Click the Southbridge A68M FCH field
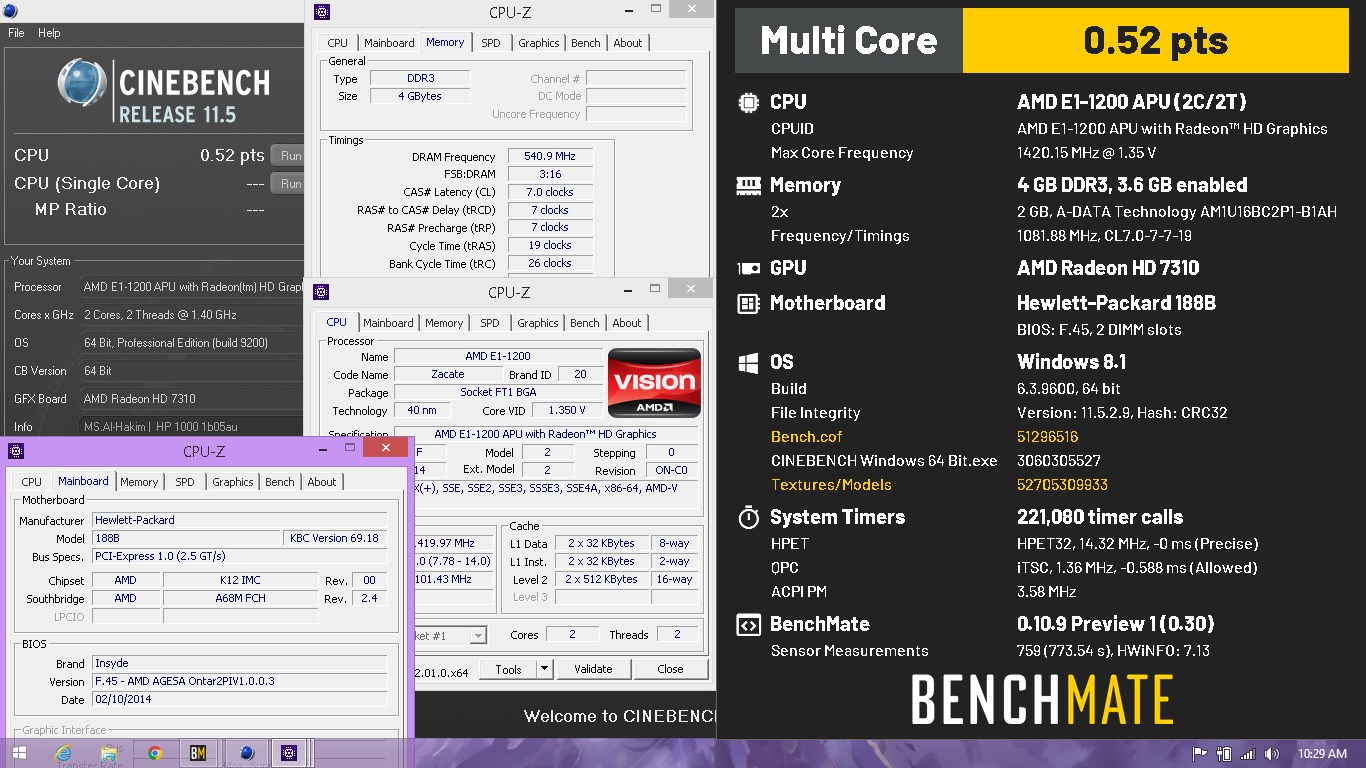 (240, 598)
